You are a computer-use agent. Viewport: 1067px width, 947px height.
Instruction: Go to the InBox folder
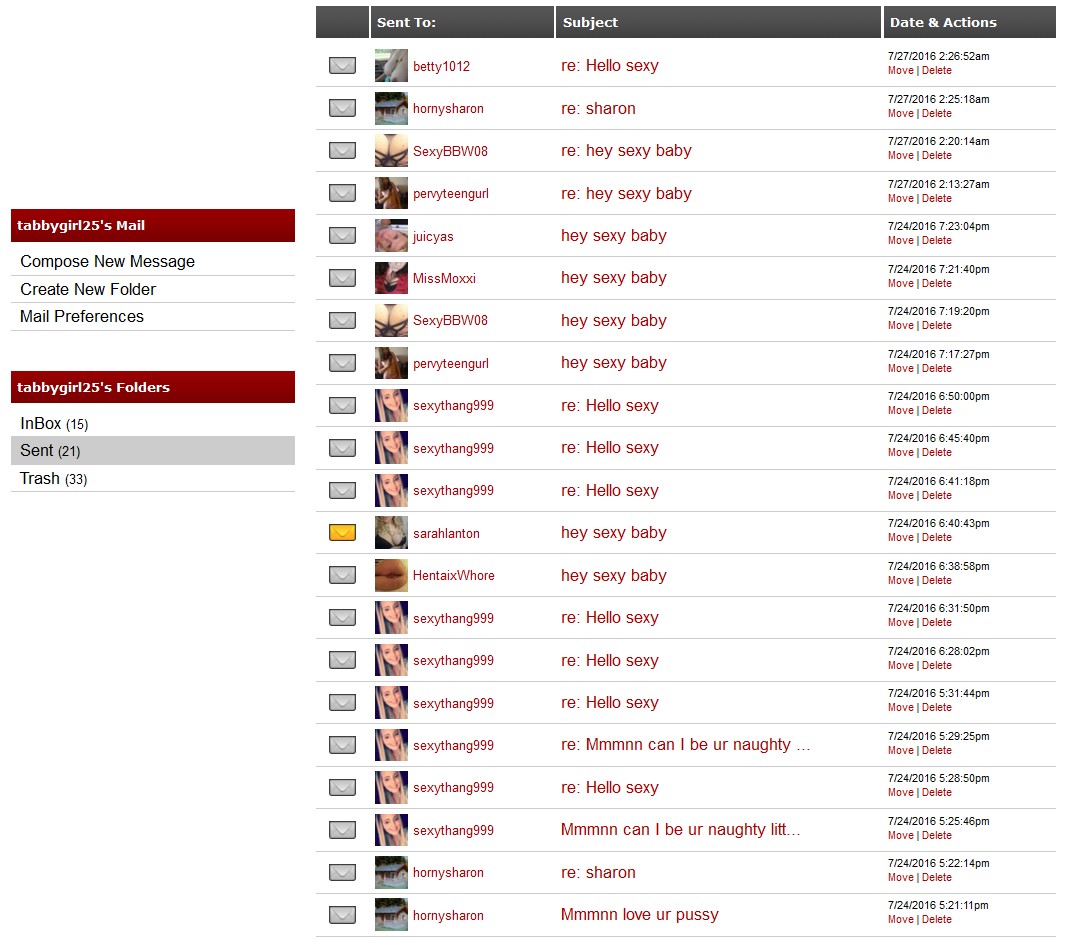pyautogui.click(x=41, y=424)
